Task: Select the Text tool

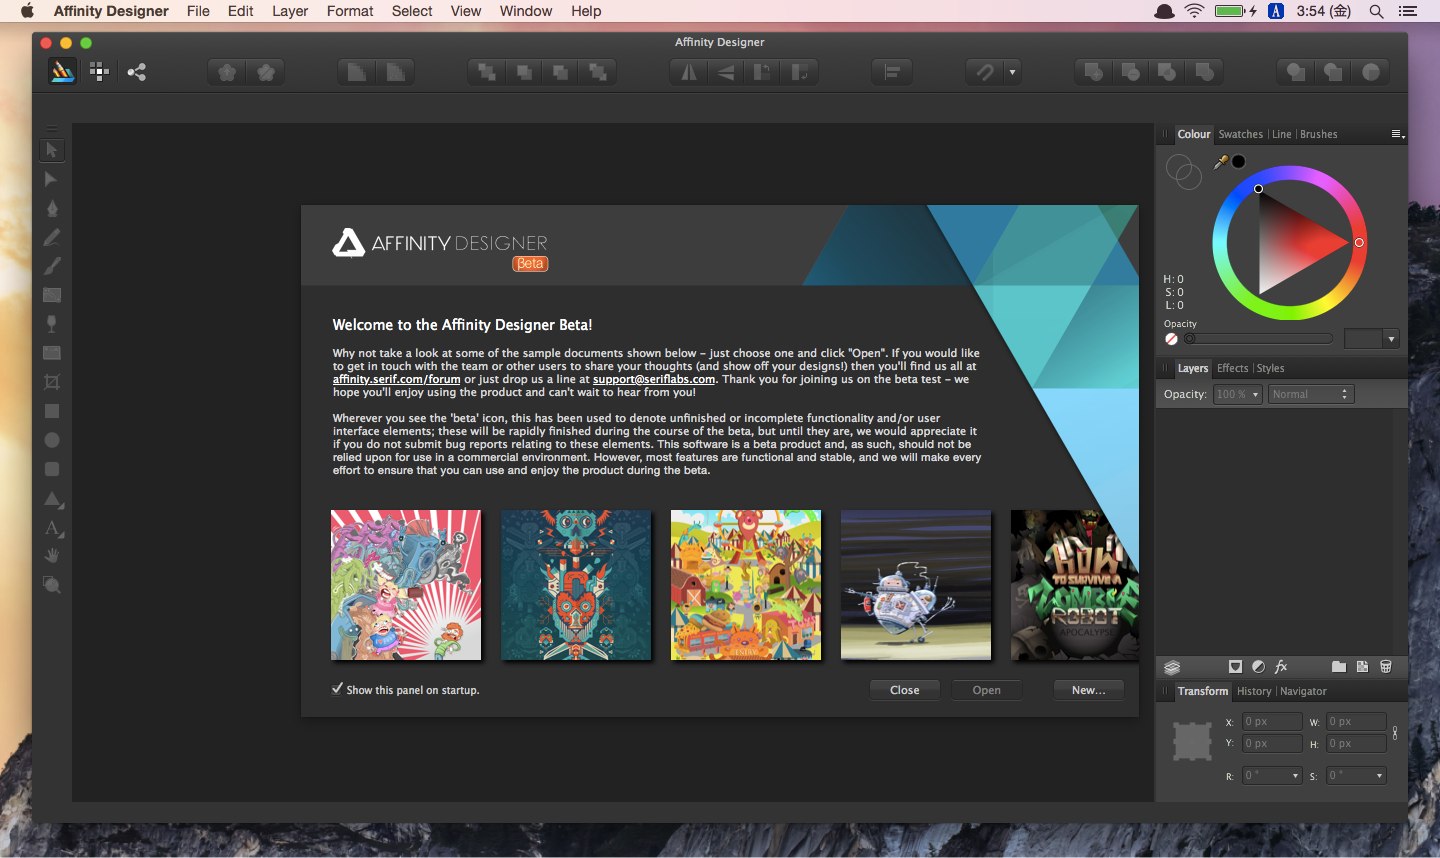Action: (52, 528)
